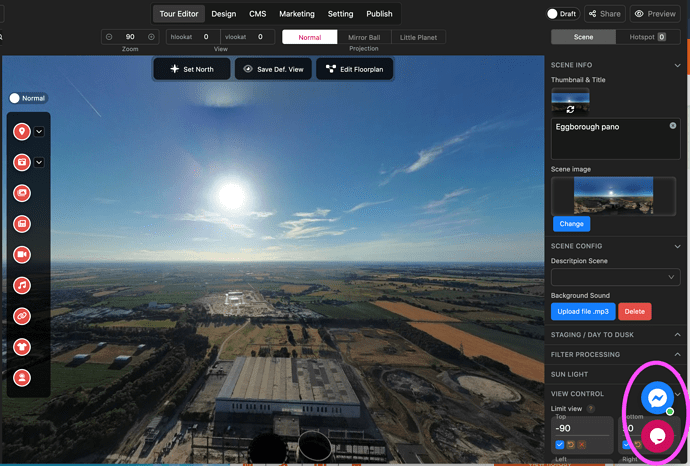
Task: Open the Facebook Messenger chat bubble
Action: [656, 398]
